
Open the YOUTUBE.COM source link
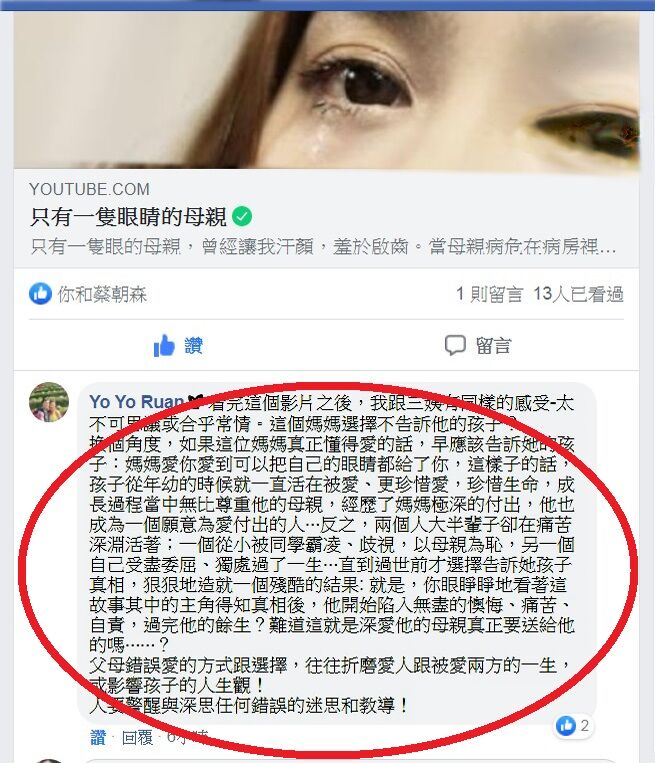coord(90,189)
